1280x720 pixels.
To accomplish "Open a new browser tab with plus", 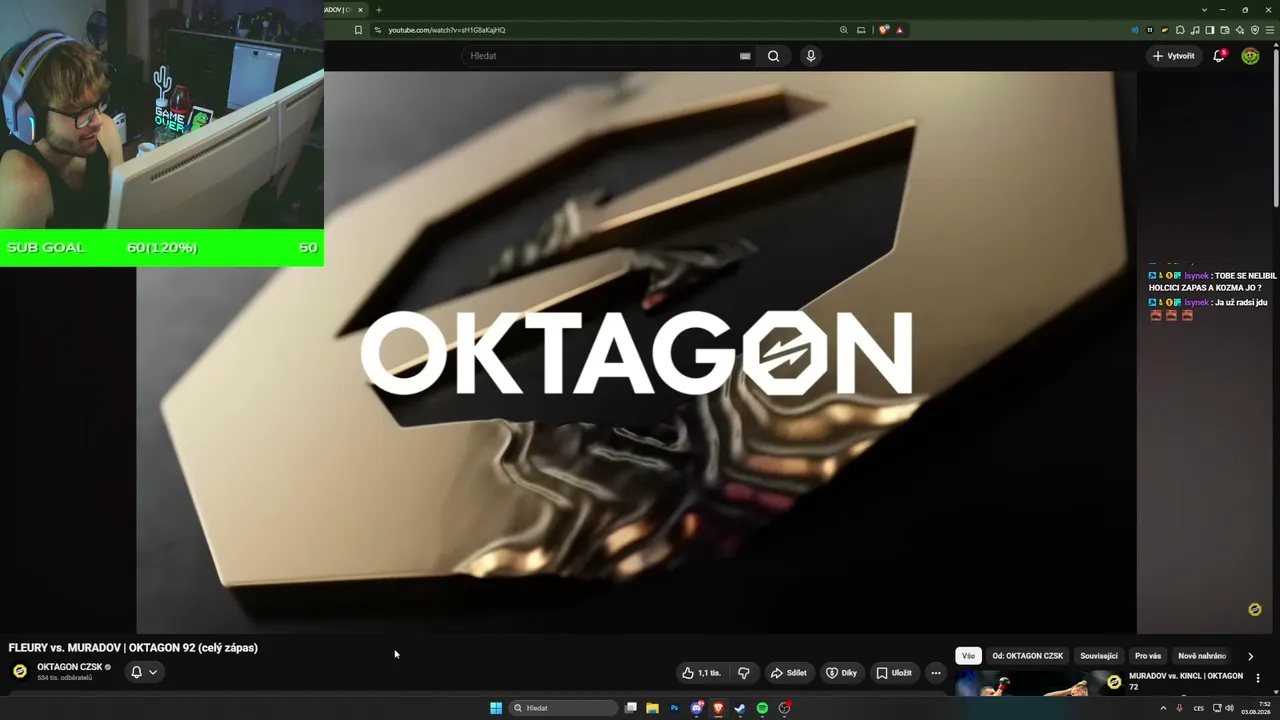I will [x=379, y=10].
